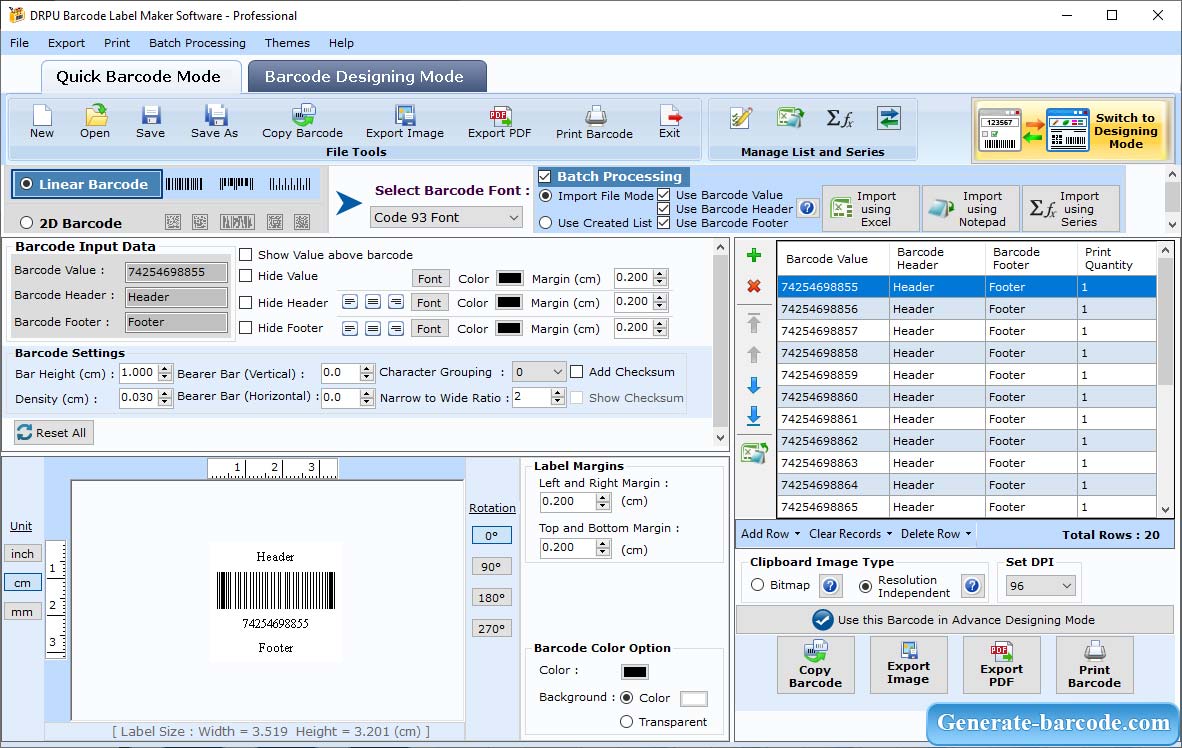Change the Background color swatch
The width and height of the screenshot is (1182, 748).
(694, 699)
